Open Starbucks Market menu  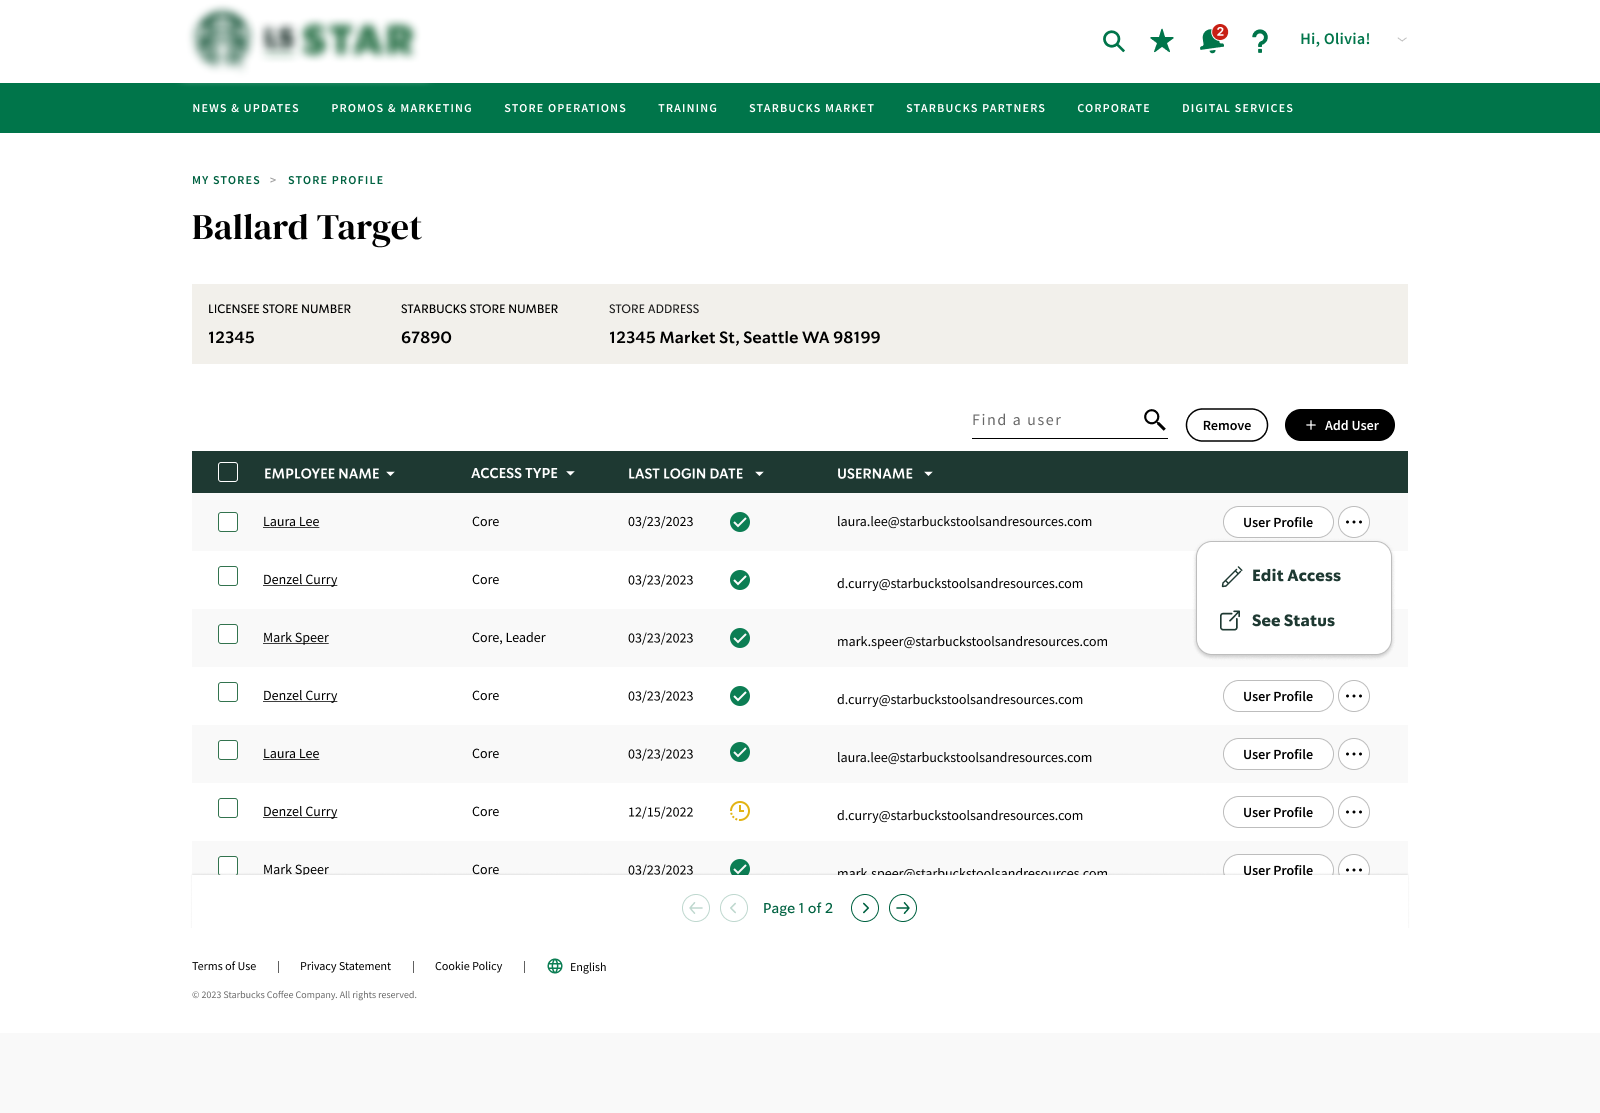coord(812,108)
